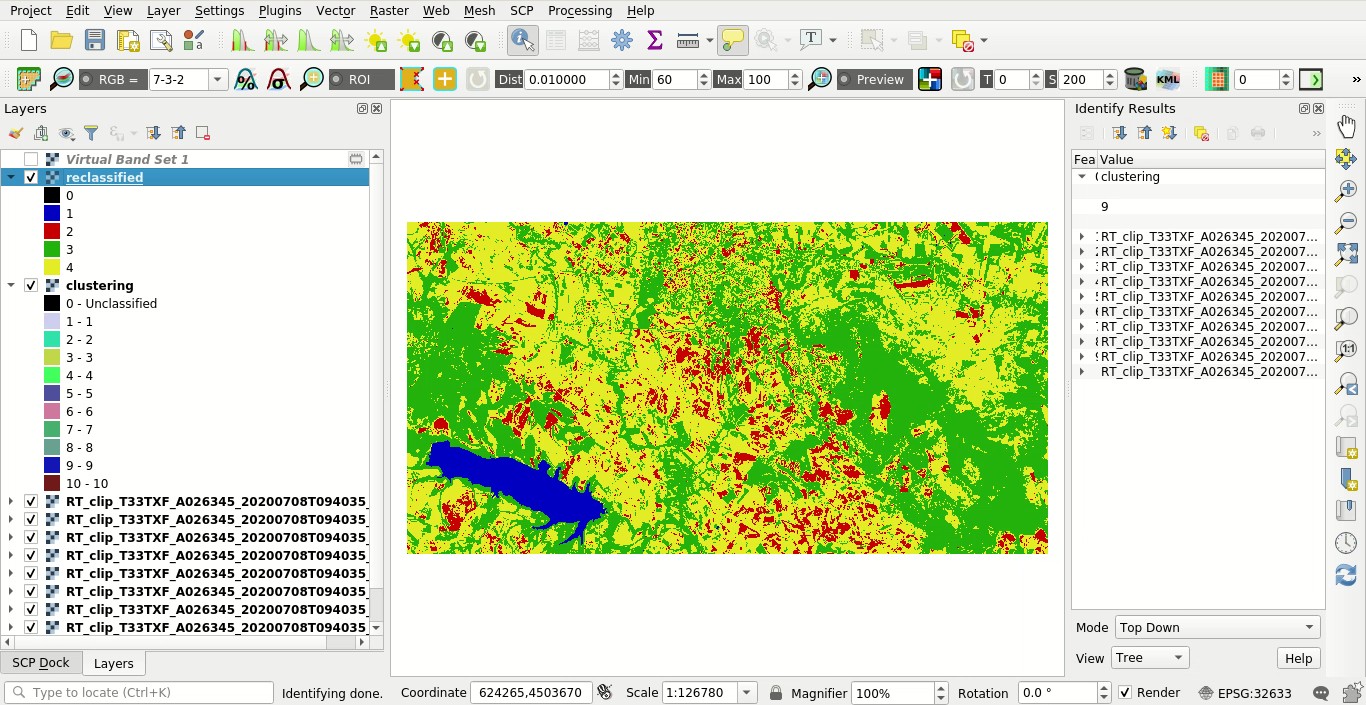Open the Processing Toolbox gear icon

pyautogui.click(x=622, y=41)
